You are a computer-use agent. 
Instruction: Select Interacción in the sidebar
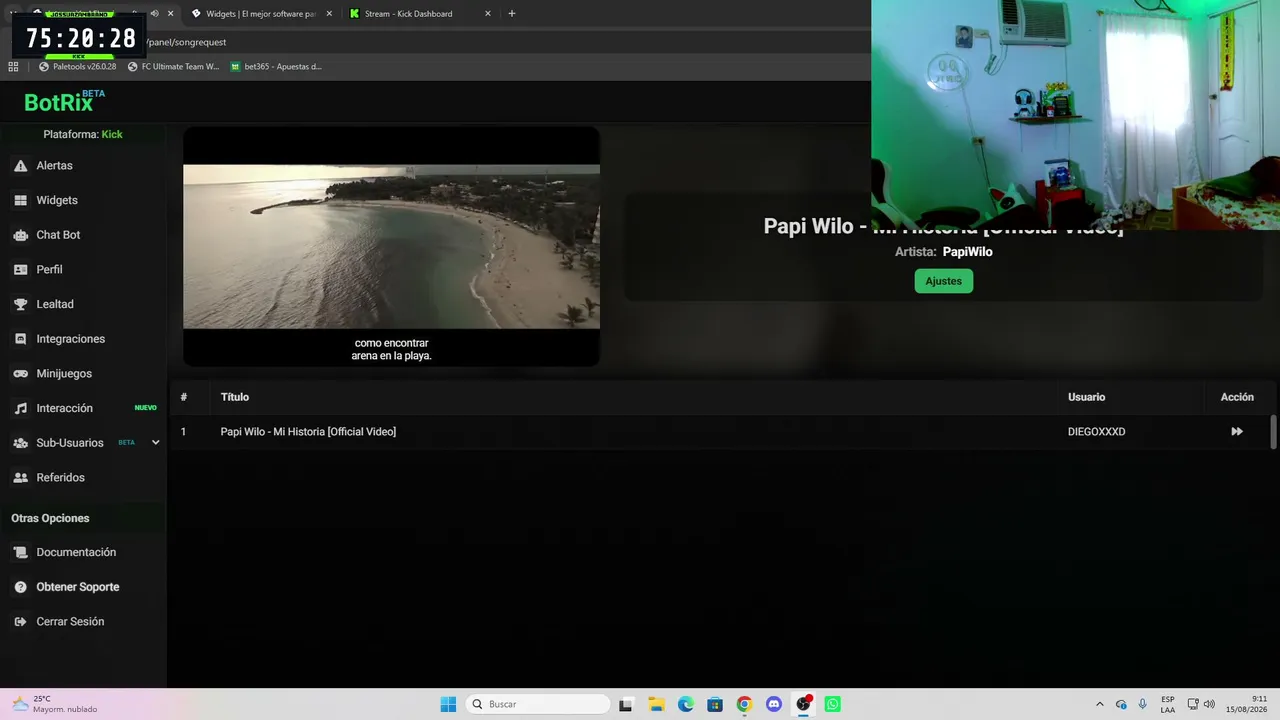click(x=65, y=408)
